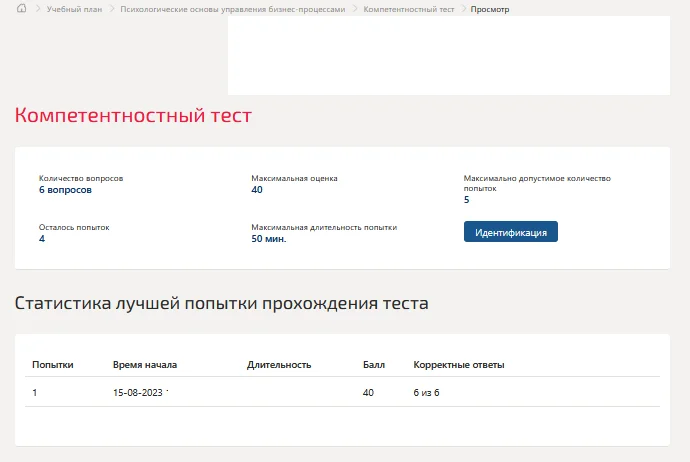This screenshot has width=690, height=462.
Task: Click the Время начала column header
Action: click(145, 365)
